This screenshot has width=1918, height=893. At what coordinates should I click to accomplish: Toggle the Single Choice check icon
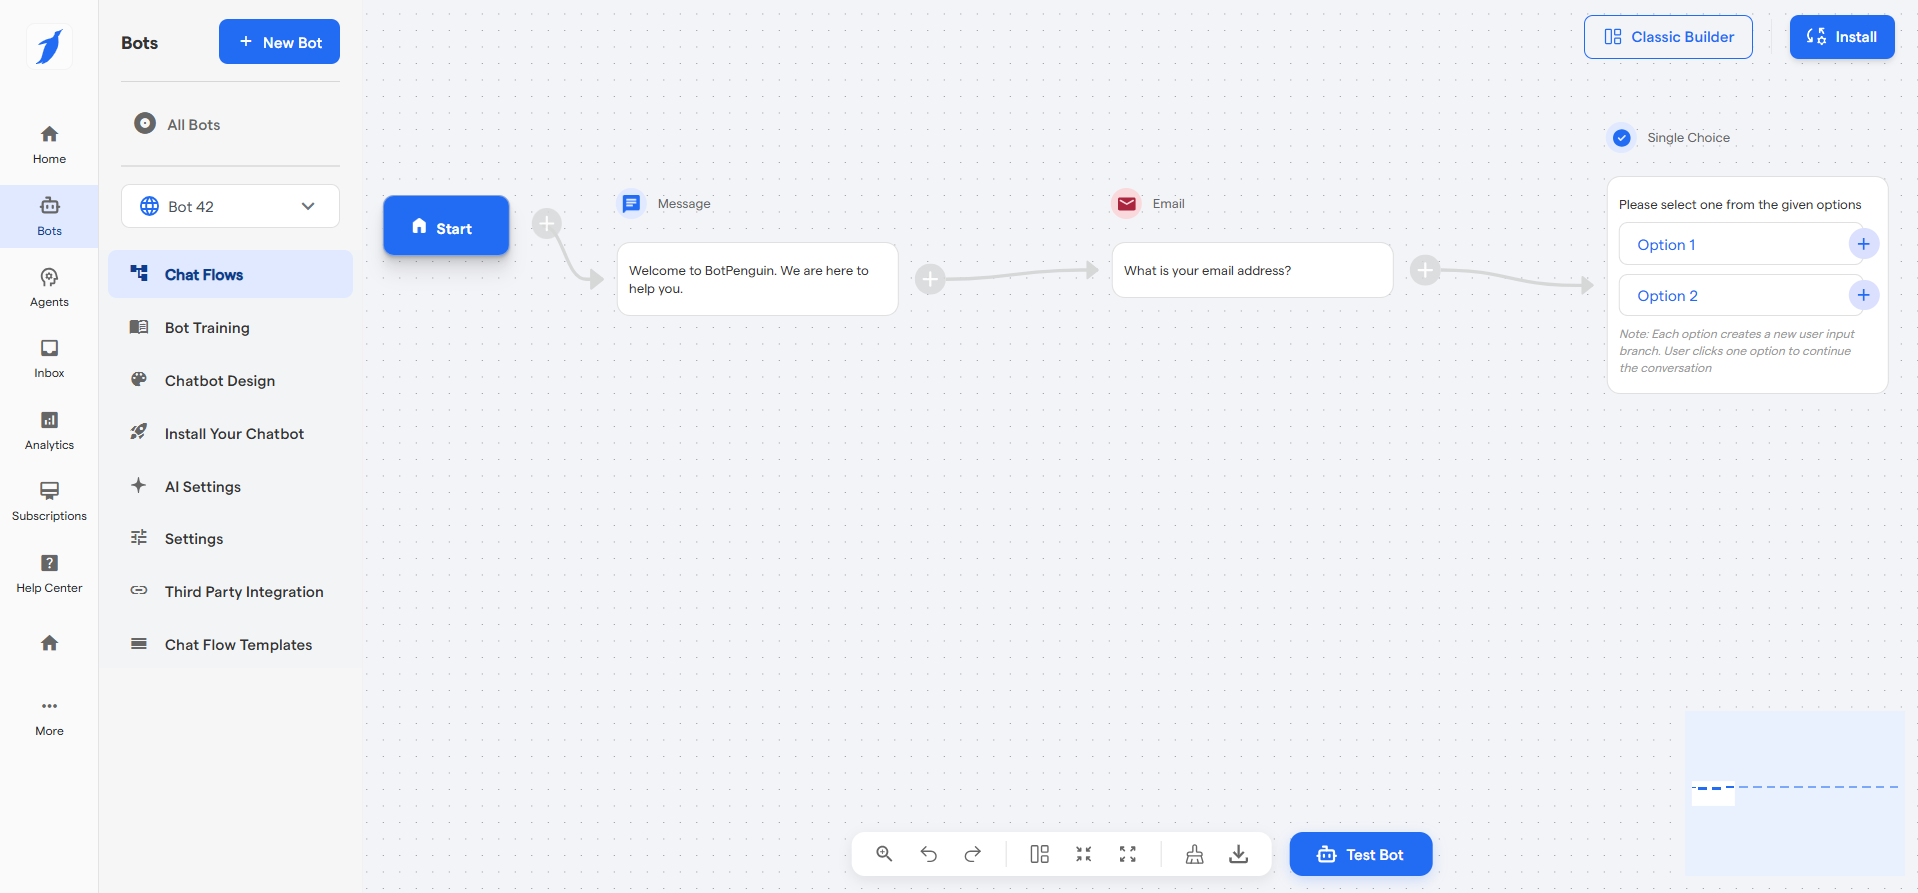pos(1622,138)
